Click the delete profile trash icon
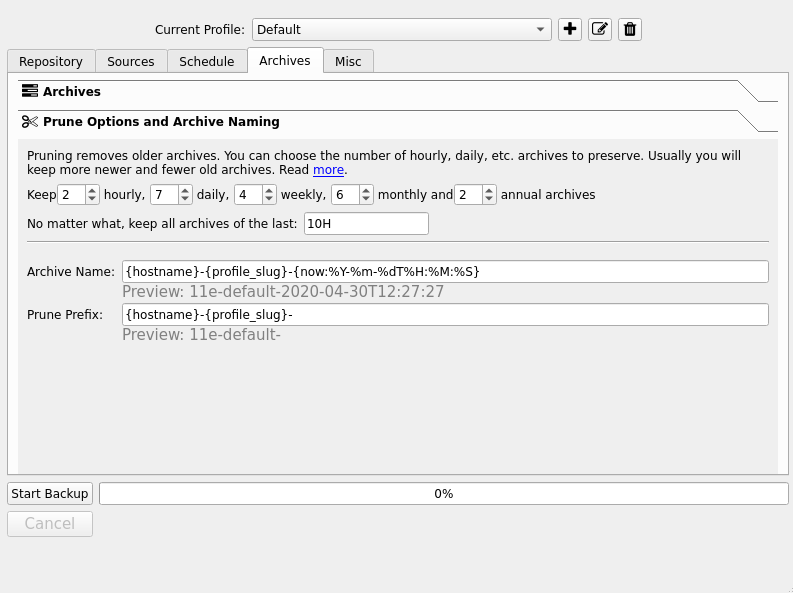This screenshot has height=593, width=793. coord(630,29)
